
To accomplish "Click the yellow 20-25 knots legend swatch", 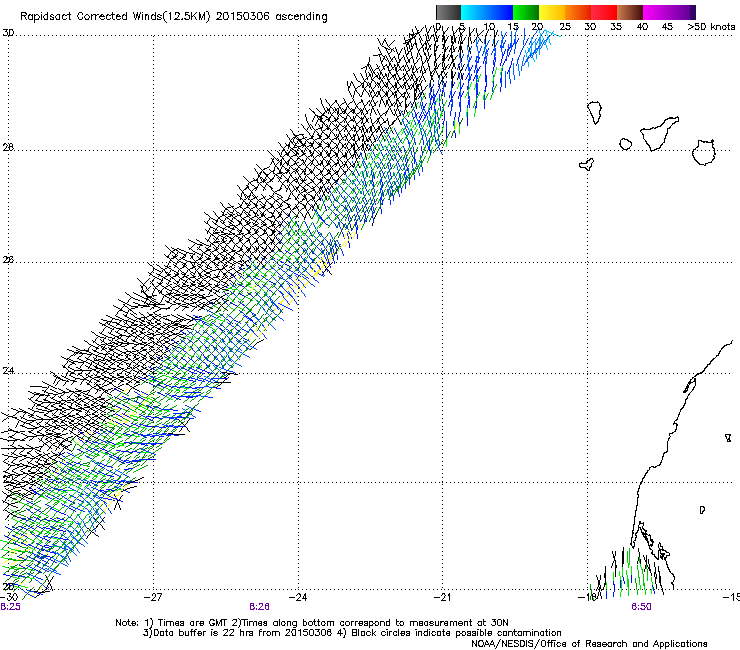I will (552, 12).
